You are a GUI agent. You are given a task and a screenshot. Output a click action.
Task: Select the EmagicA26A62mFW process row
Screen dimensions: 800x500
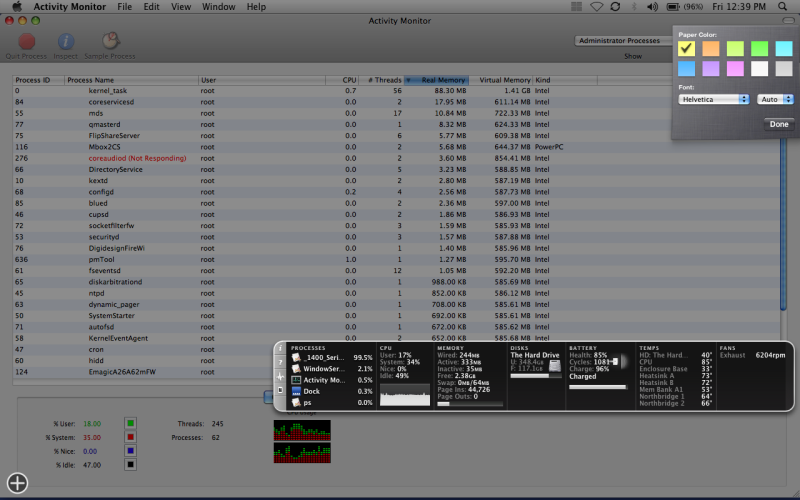[x=143, y=372]
